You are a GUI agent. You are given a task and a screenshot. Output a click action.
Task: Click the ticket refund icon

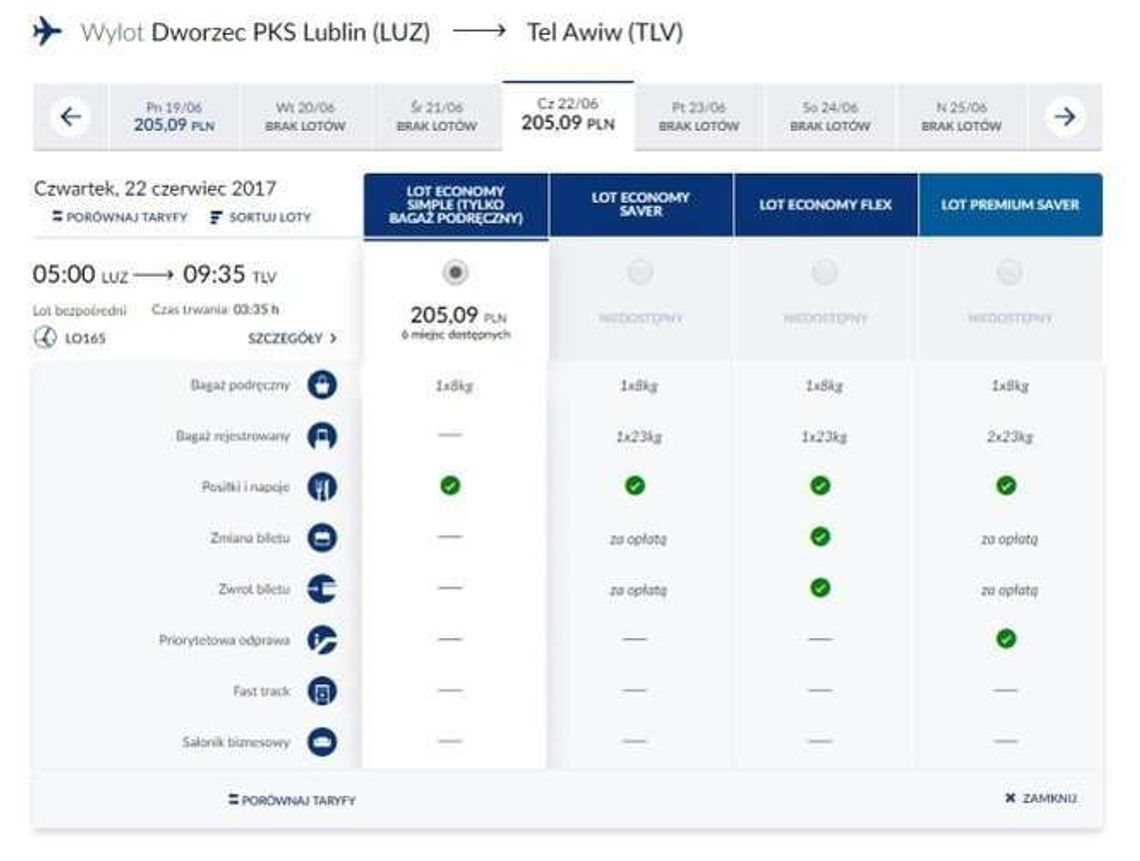(321, 590)
